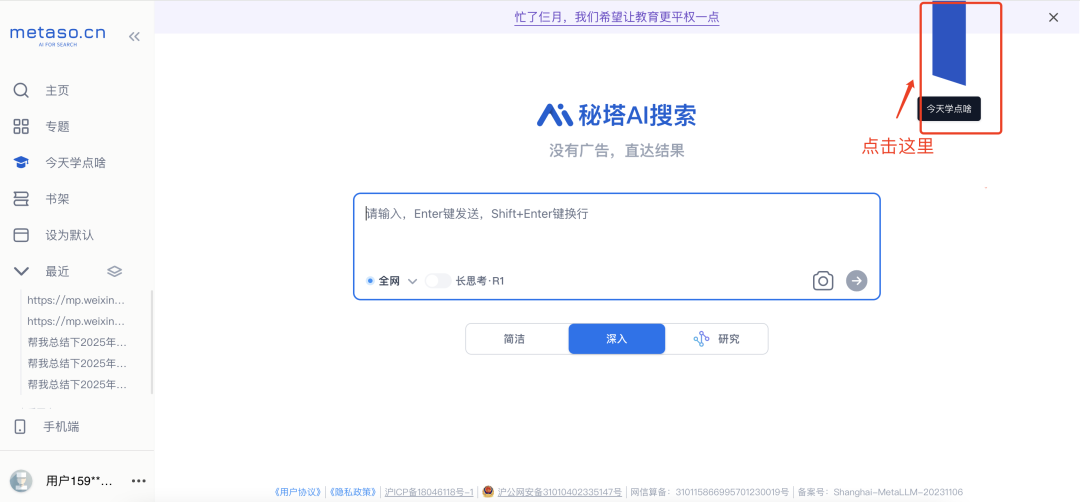Click the 秘塔AI搜索 logo
Screen dimensions: 1080x502
[x=616, y=115]
